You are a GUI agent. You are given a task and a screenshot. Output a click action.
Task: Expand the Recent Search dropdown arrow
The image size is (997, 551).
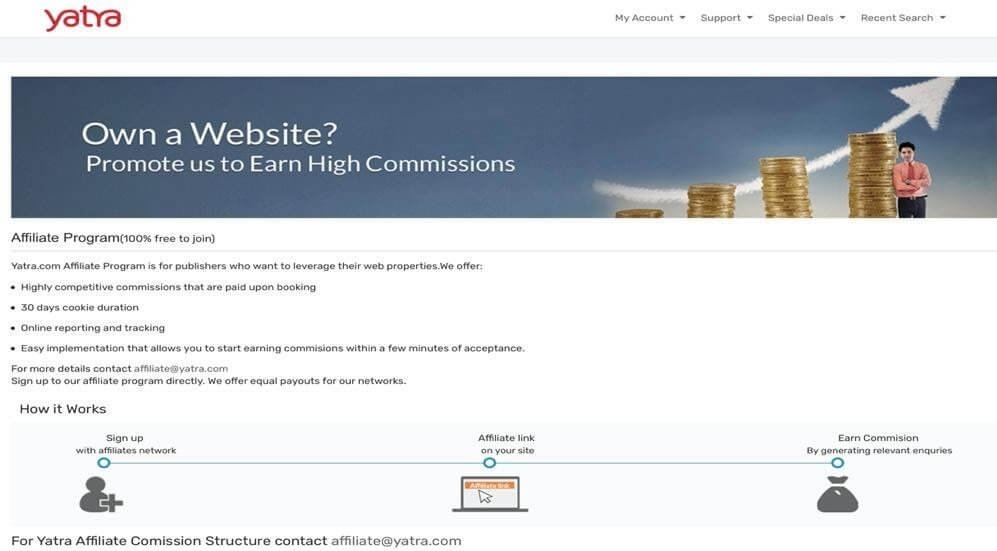[942, 18]
